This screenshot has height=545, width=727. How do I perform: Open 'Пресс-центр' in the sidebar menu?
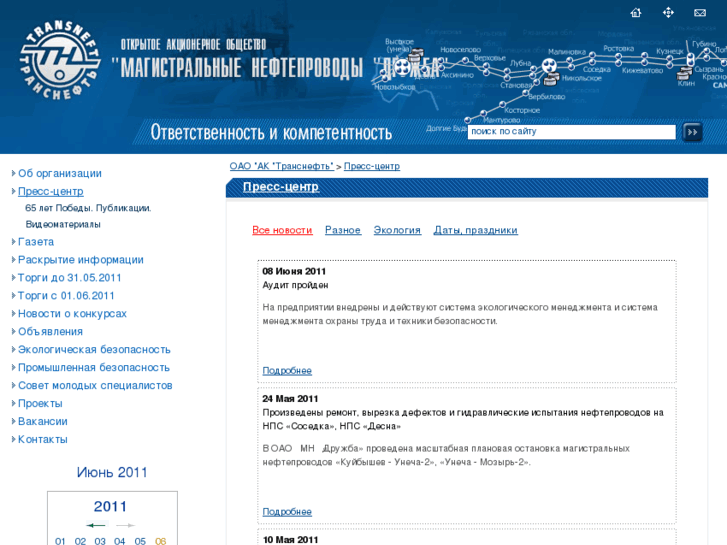[51, 192]
